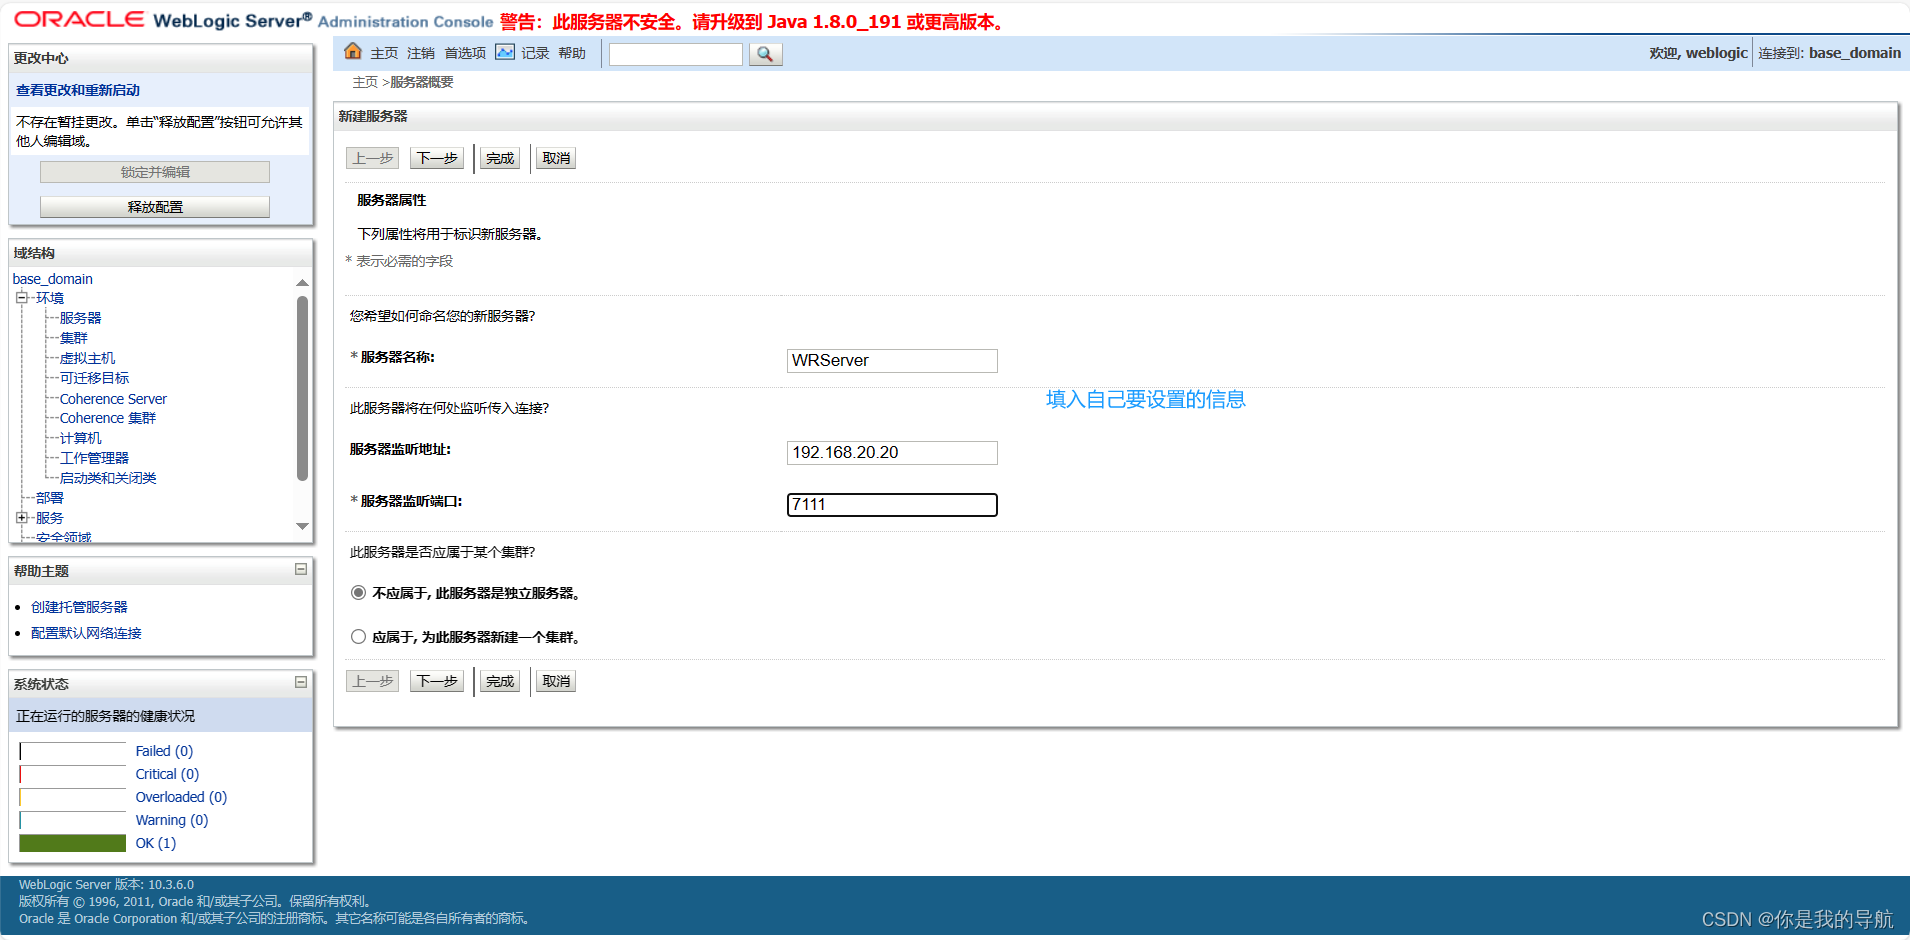Click the search magnifier icon
The width and height of the screenshot is (1910, 940).
pos(764,54)
